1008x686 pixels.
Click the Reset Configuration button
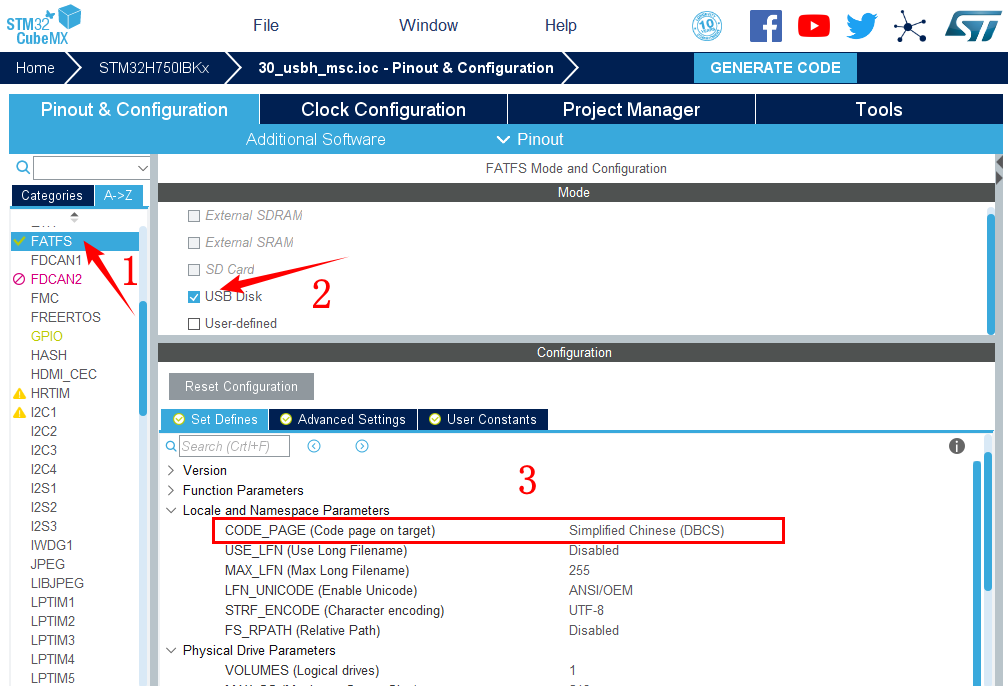[x=241, y=386]
